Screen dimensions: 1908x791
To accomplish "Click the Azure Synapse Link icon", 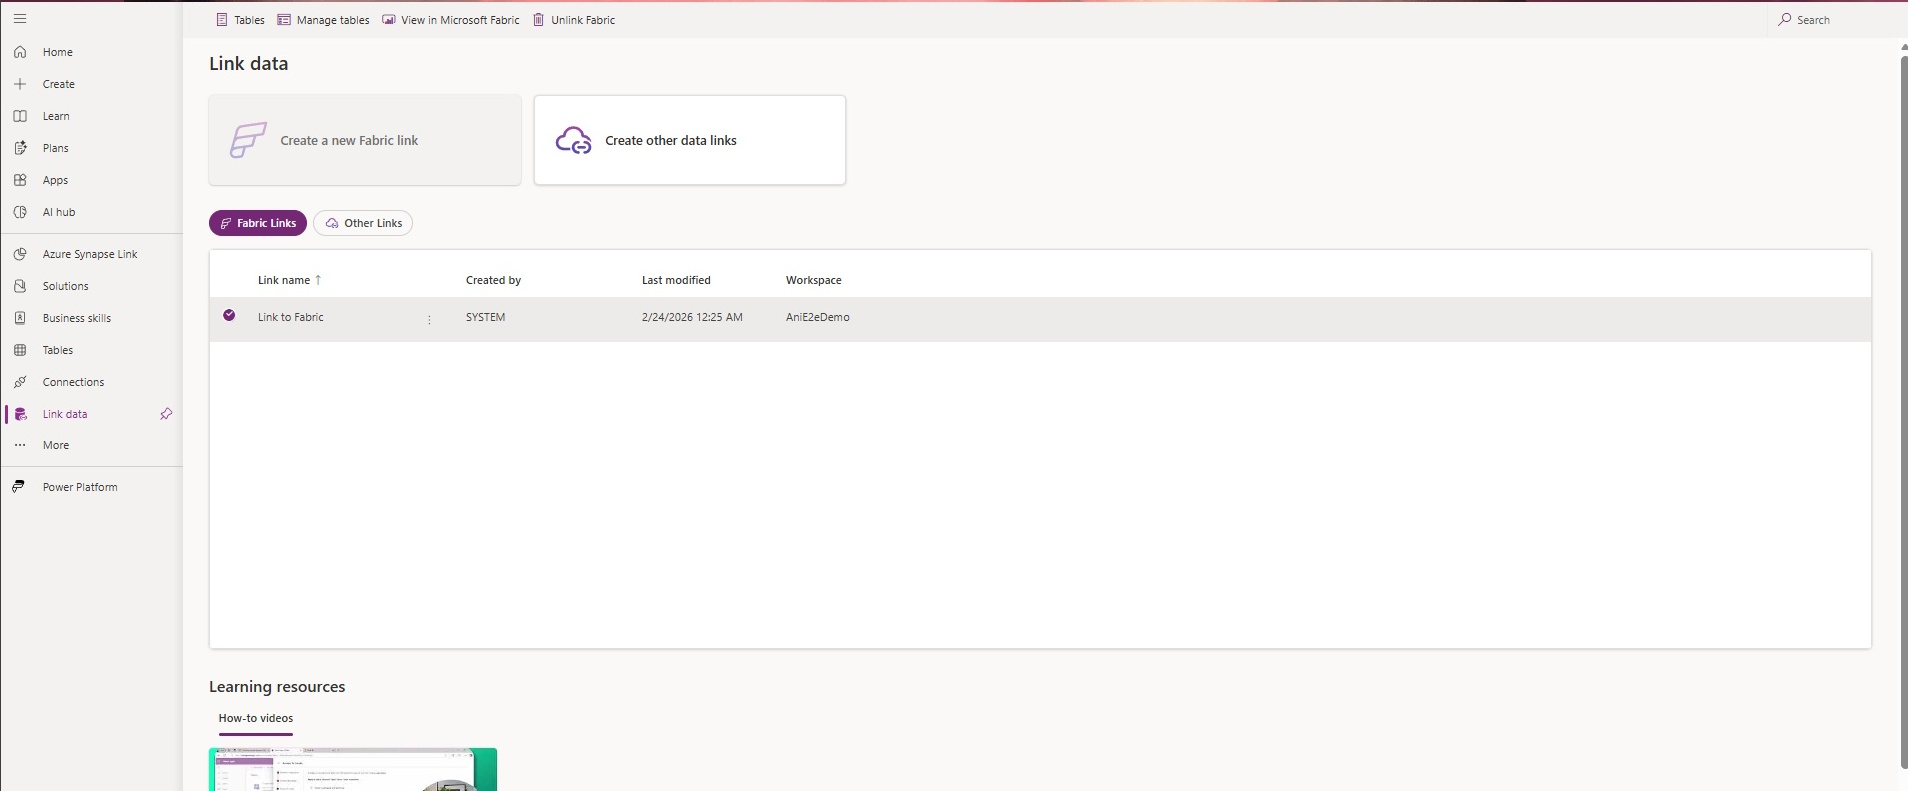I will [x=20, y=254].
